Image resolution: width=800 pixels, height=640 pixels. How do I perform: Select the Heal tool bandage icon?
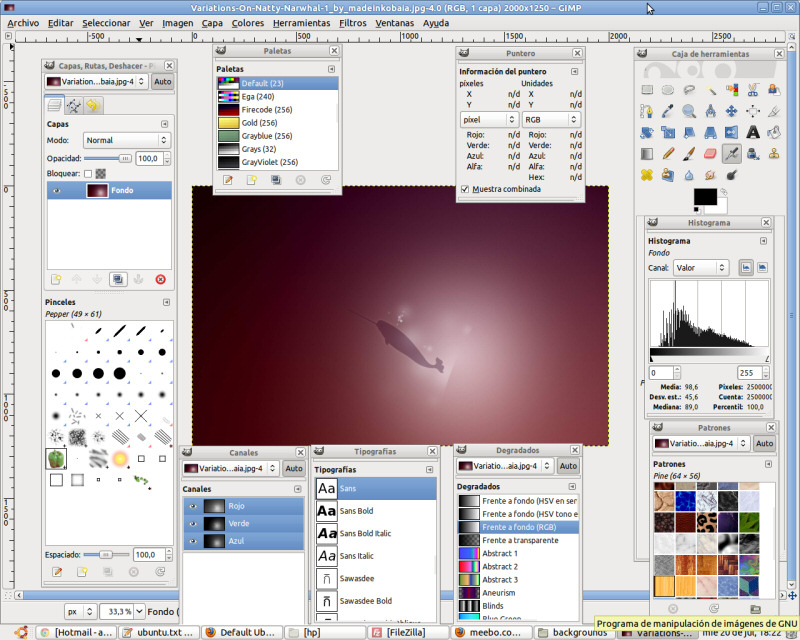pos(647,175)
